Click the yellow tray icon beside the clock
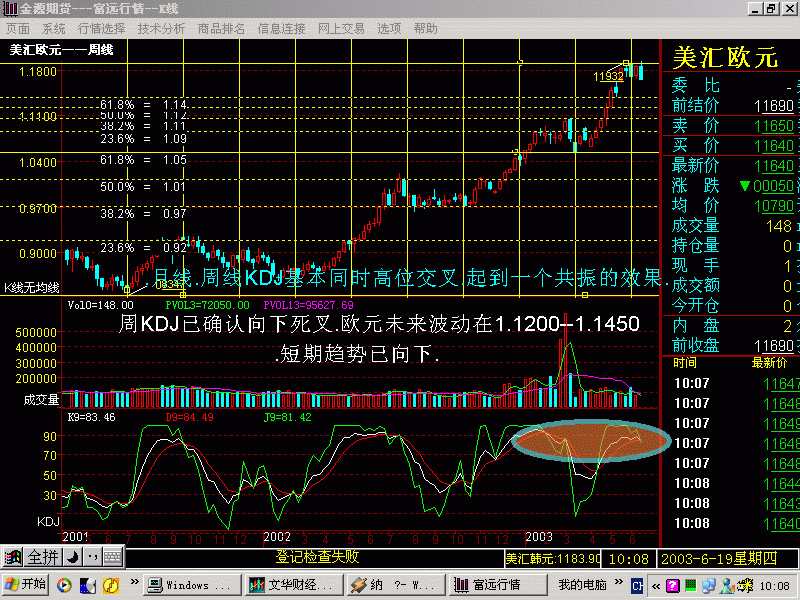 point(745,586)
